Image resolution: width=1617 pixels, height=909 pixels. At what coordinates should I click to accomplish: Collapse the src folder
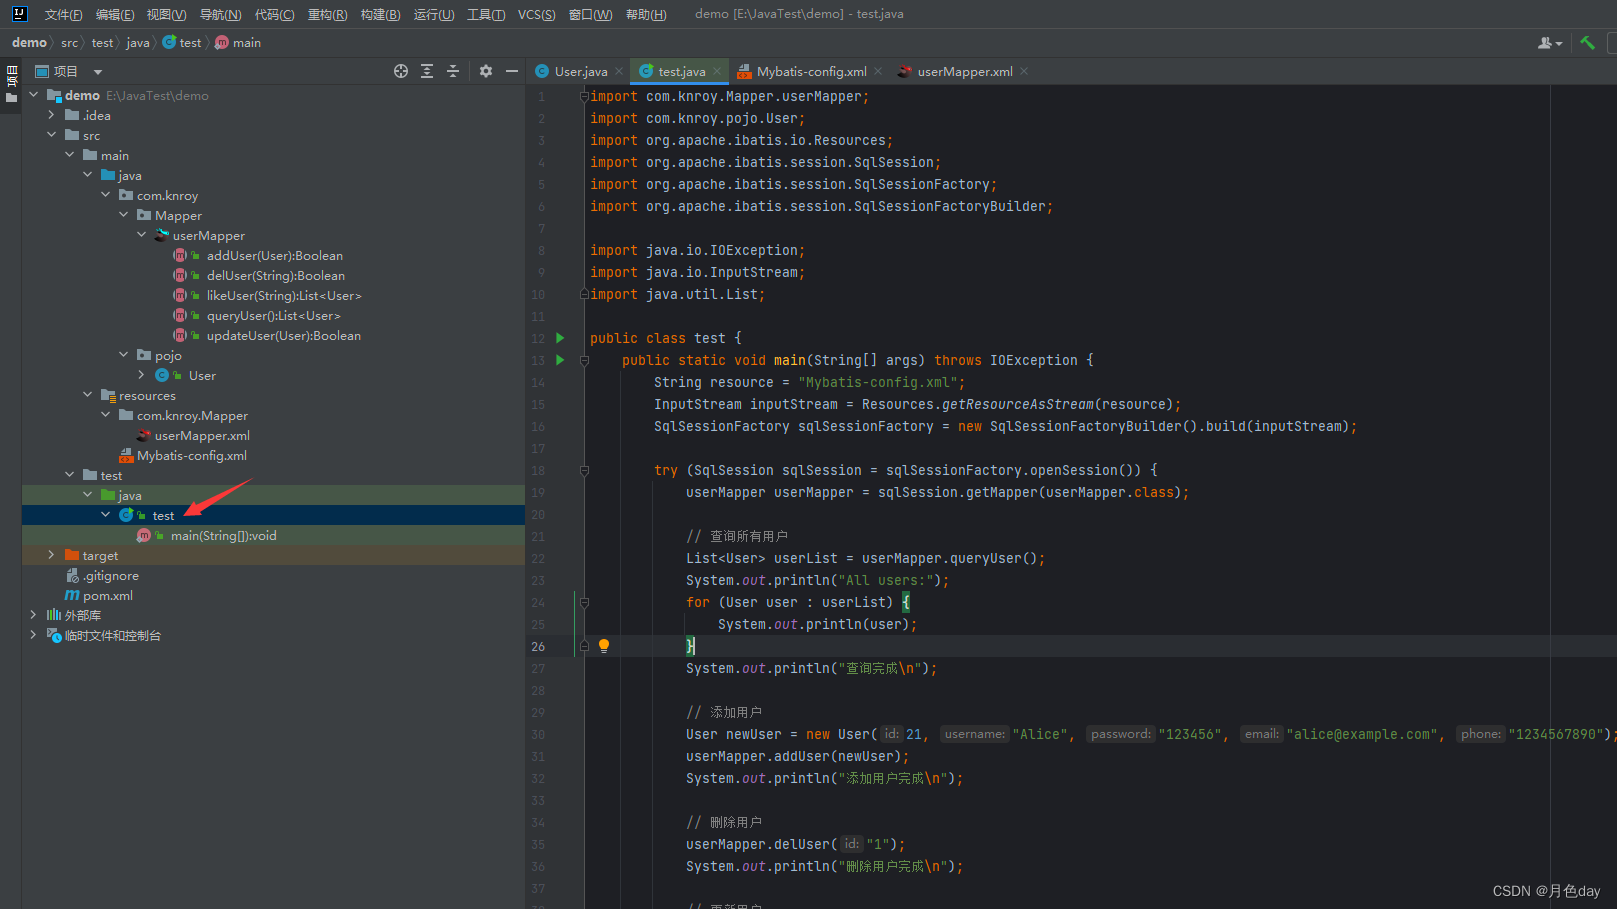point(52,135)
